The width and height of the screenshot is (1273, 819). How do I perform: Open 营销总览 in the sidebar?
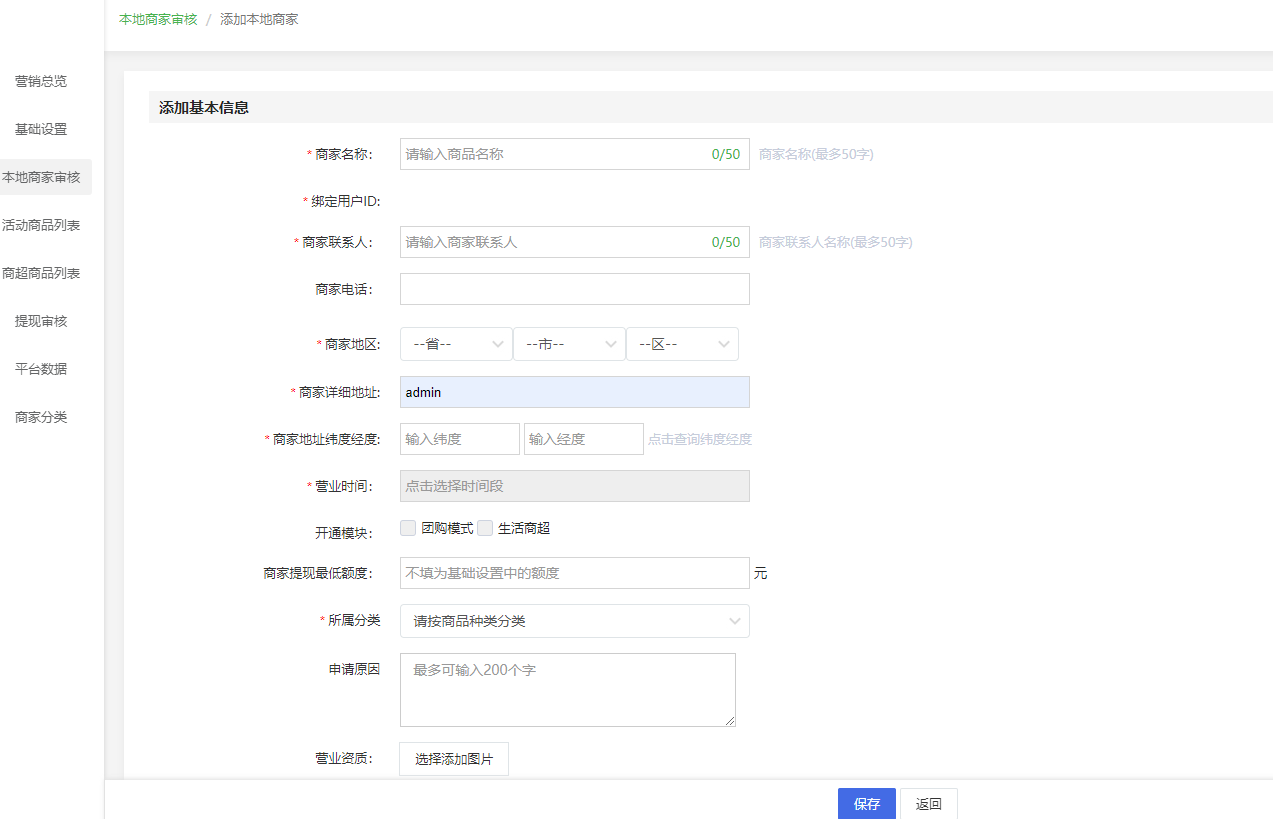point(41,81)
